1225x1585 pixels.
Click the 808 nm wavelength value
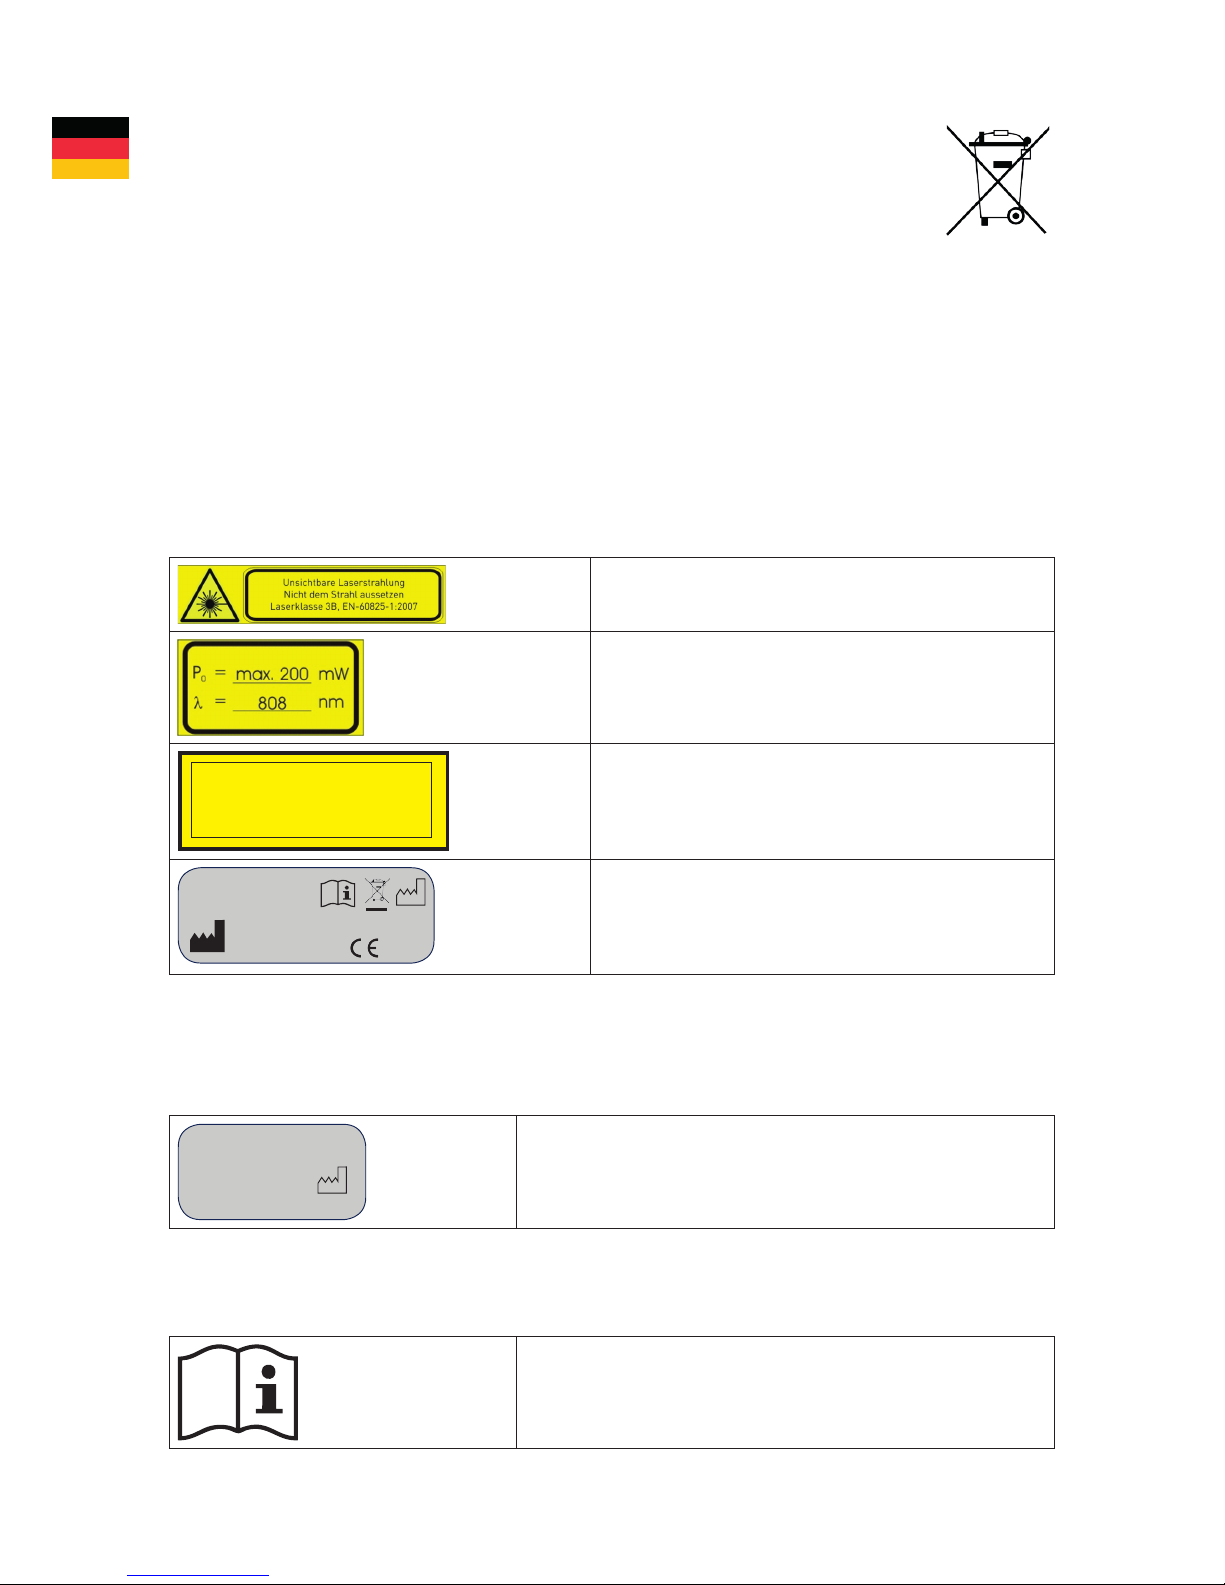pos(272,703)
